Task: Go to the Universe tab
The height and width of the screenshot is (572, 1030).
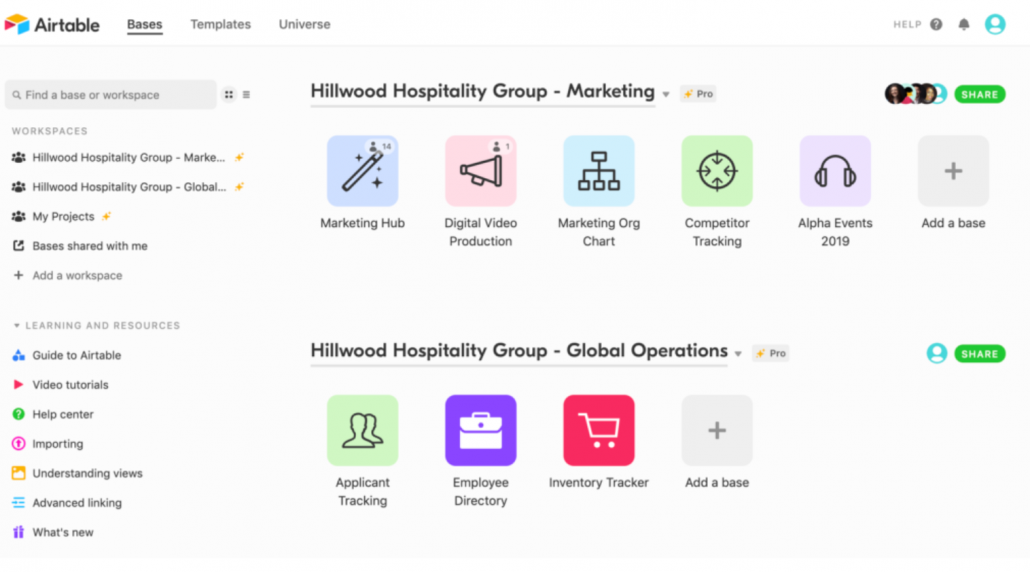Action: pyautogui.click(x=304, y=24)
